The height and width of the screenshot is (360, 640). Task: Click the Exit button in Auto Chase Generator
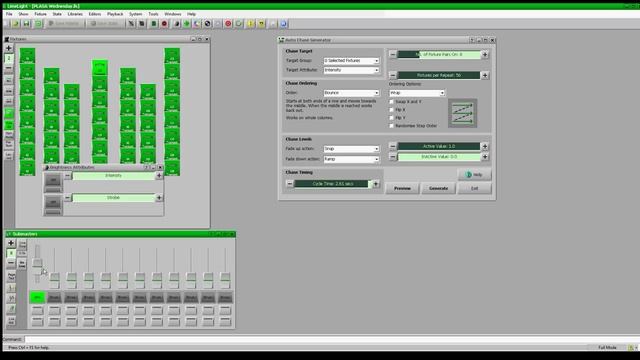pyautogui.click(x=474, y=188)
